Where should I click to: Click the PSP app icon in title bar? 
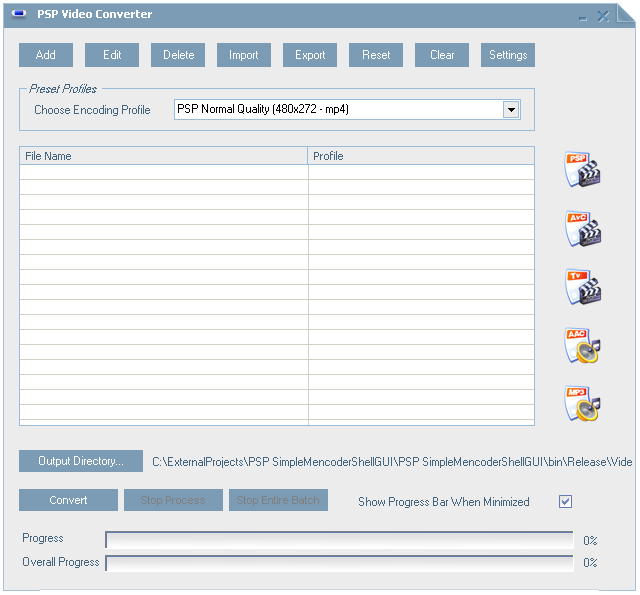tap(19, 14)
